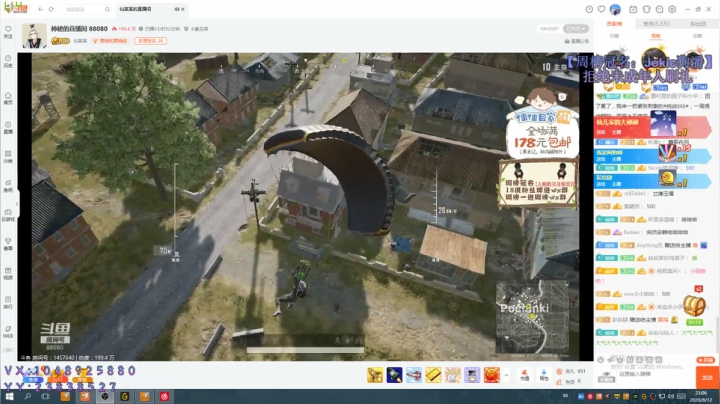Open the live announcement link
The image size is (720, 404).
(577, 41)
